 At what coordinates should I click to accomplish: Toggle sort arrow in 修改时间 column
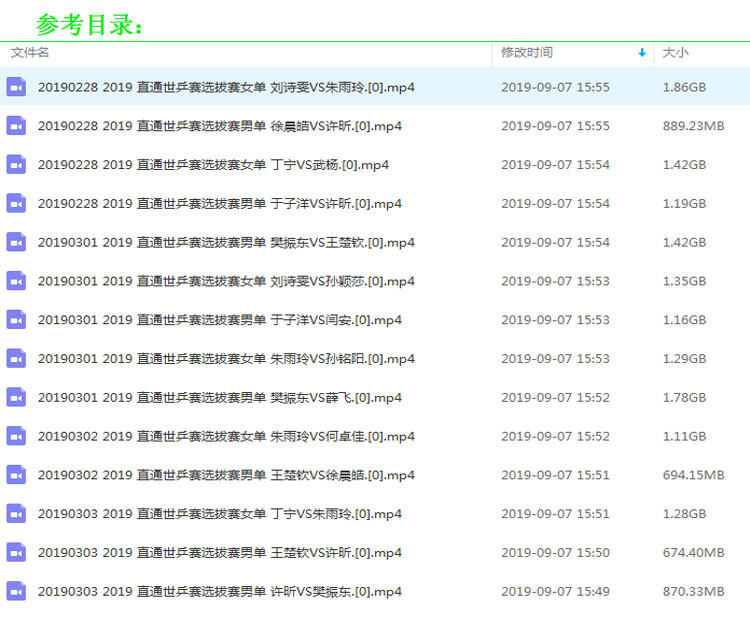pos(642,53)
